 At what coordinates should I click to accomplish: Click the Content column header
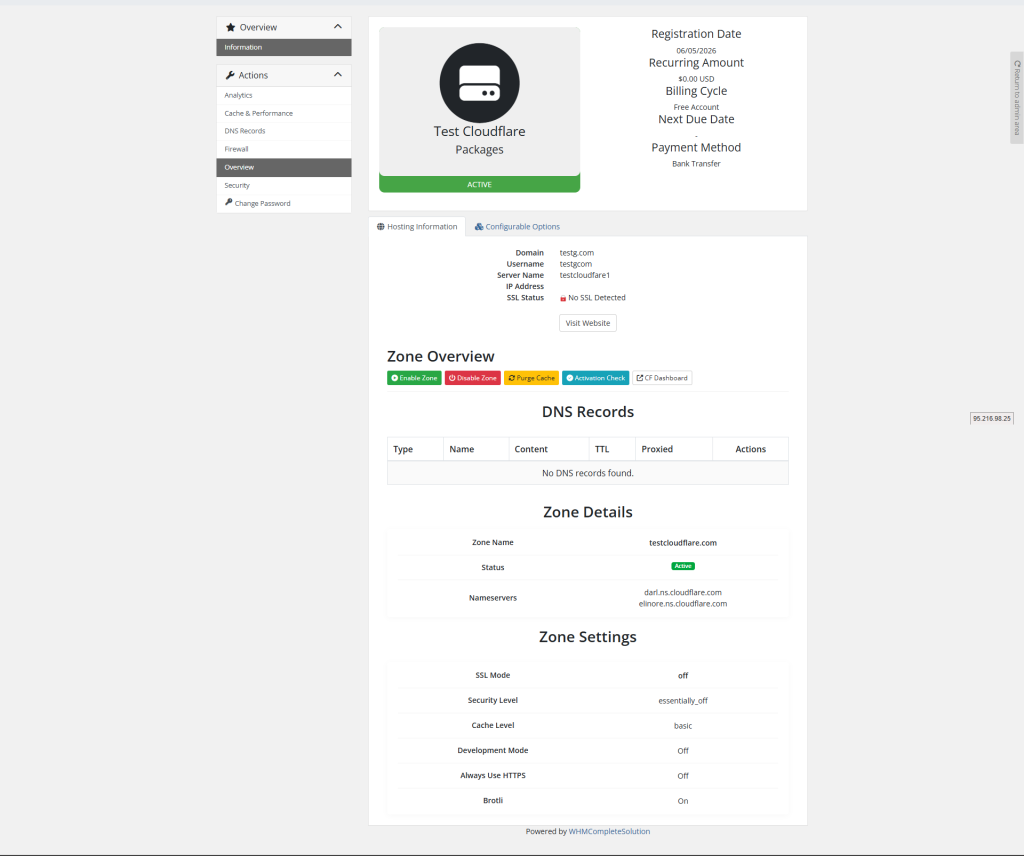pyautogui.click(x=549, y=449)
